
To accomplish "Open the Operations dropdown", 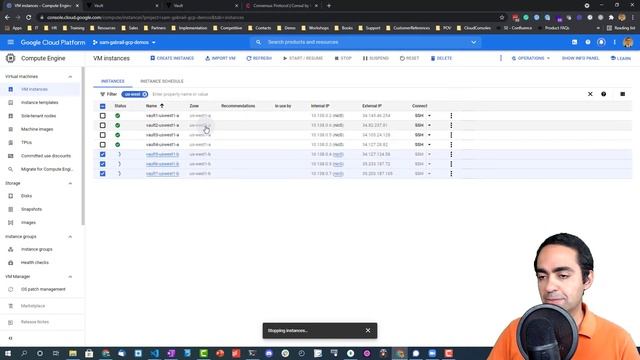I will [x=531, y=58].
